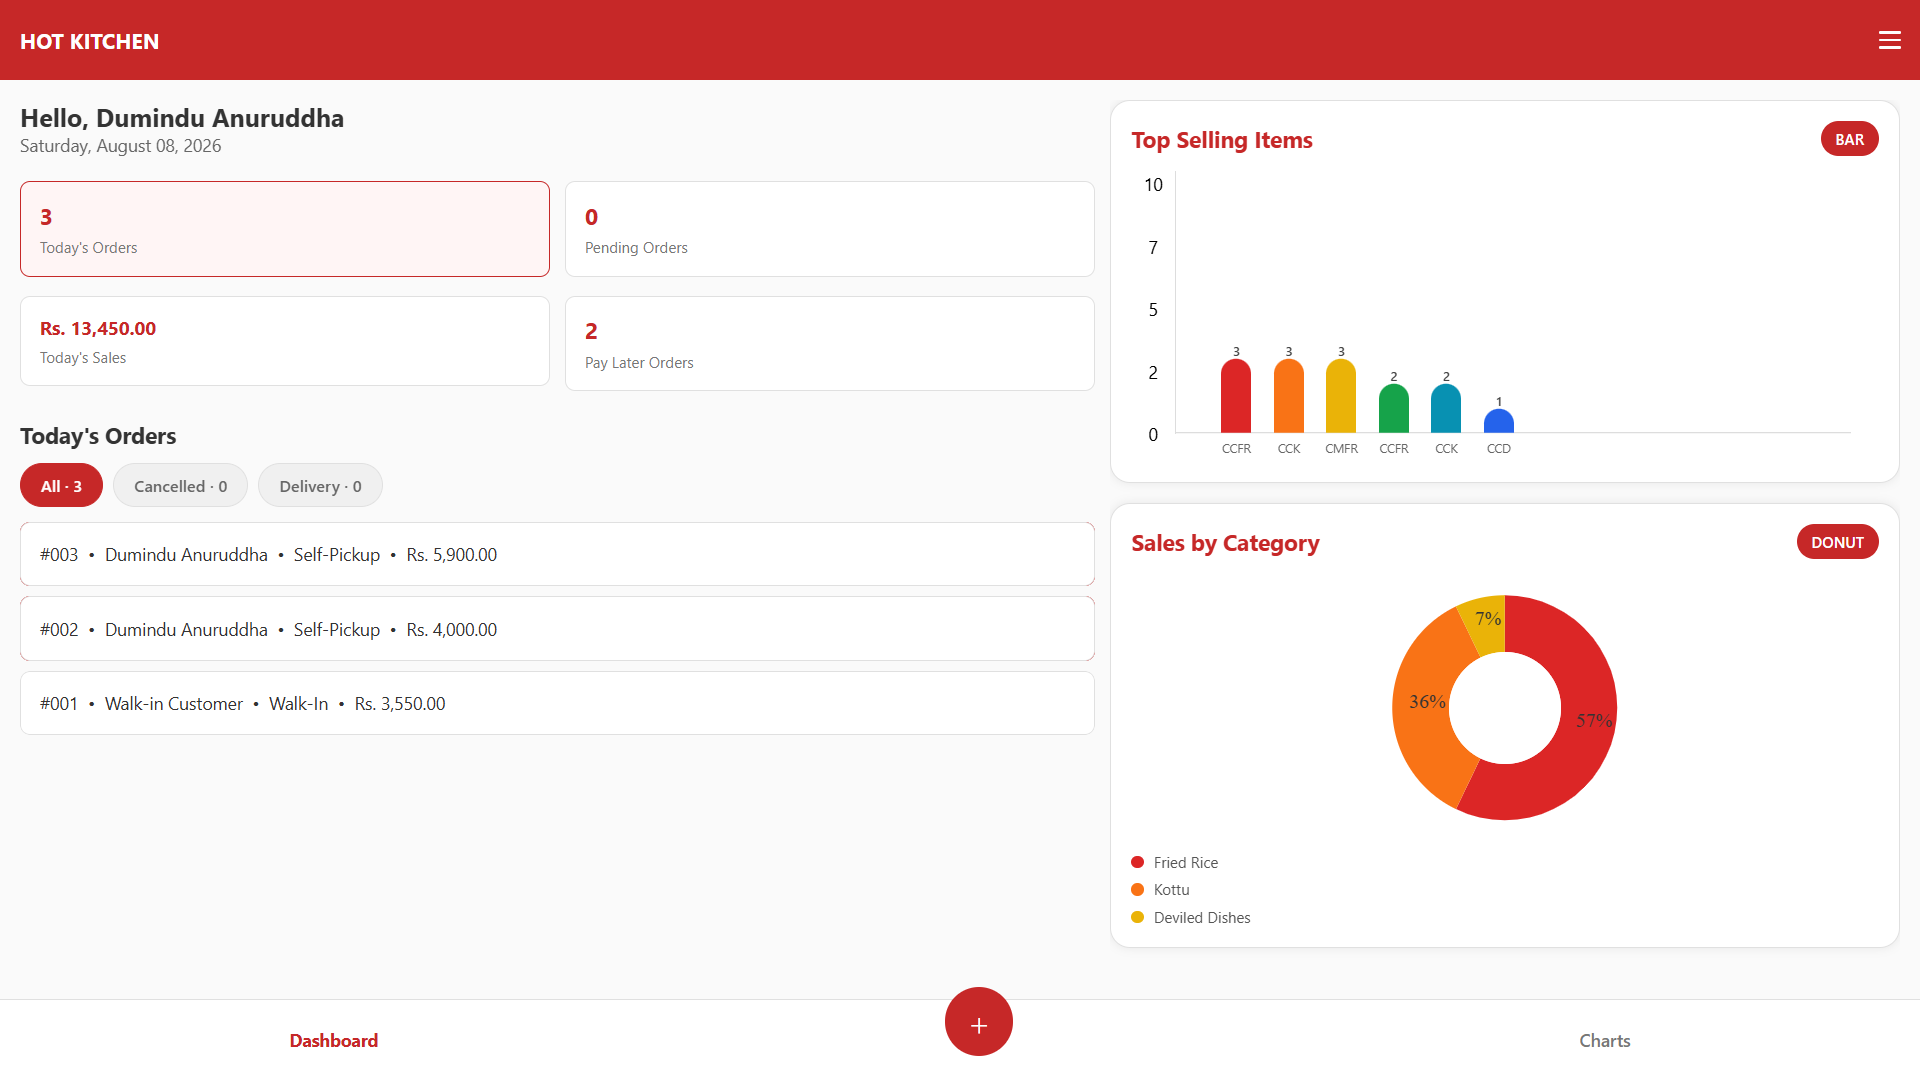Click the Fried Rice legend swatch

pyautogui.click(x=1137, y=862)
